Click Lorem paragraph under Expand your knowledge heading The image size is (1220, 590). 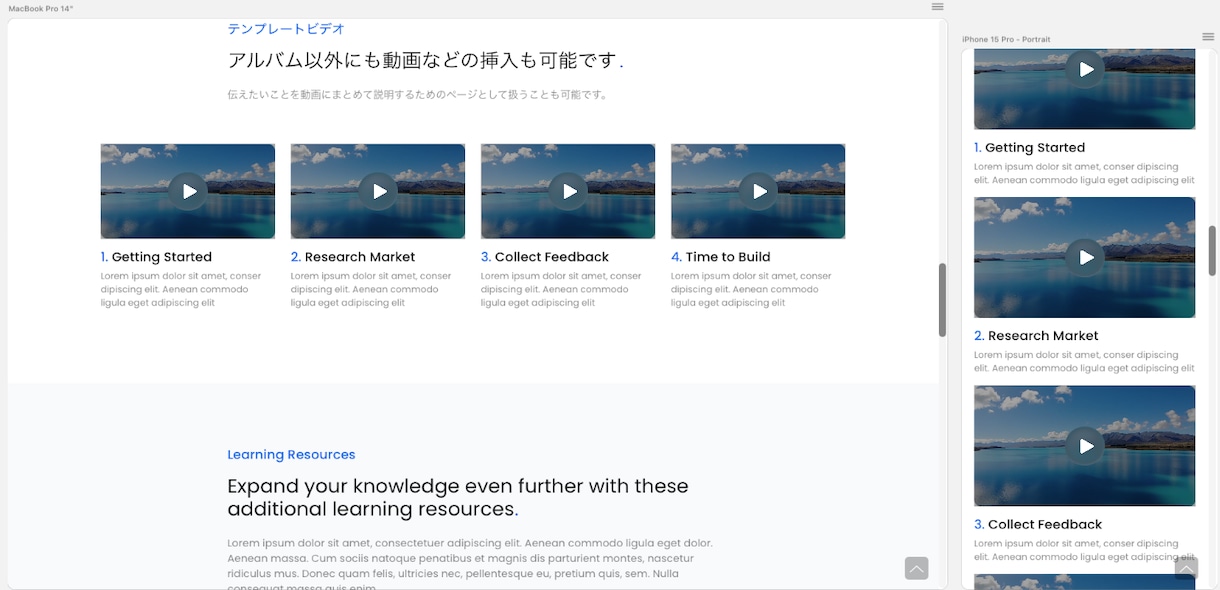[x=470, y=565]
